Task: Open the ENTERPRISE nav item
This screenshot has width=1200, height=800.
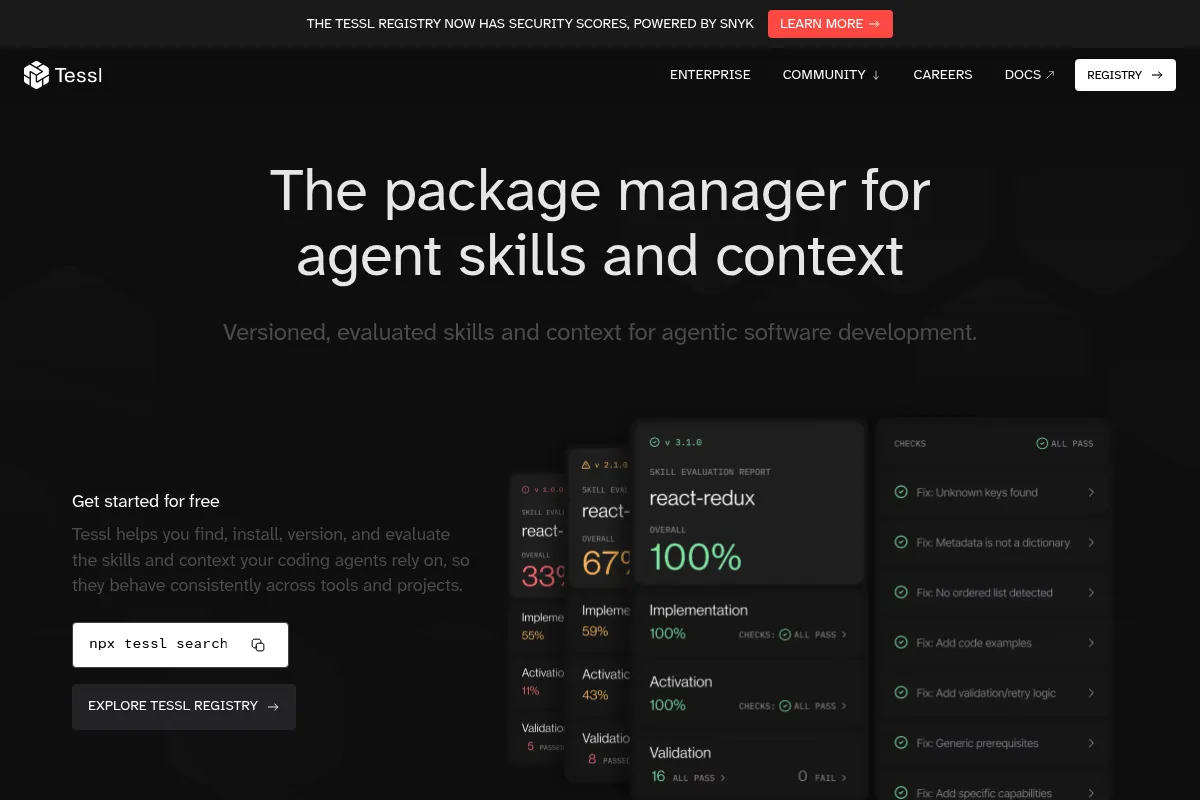Action: [710, 75]
